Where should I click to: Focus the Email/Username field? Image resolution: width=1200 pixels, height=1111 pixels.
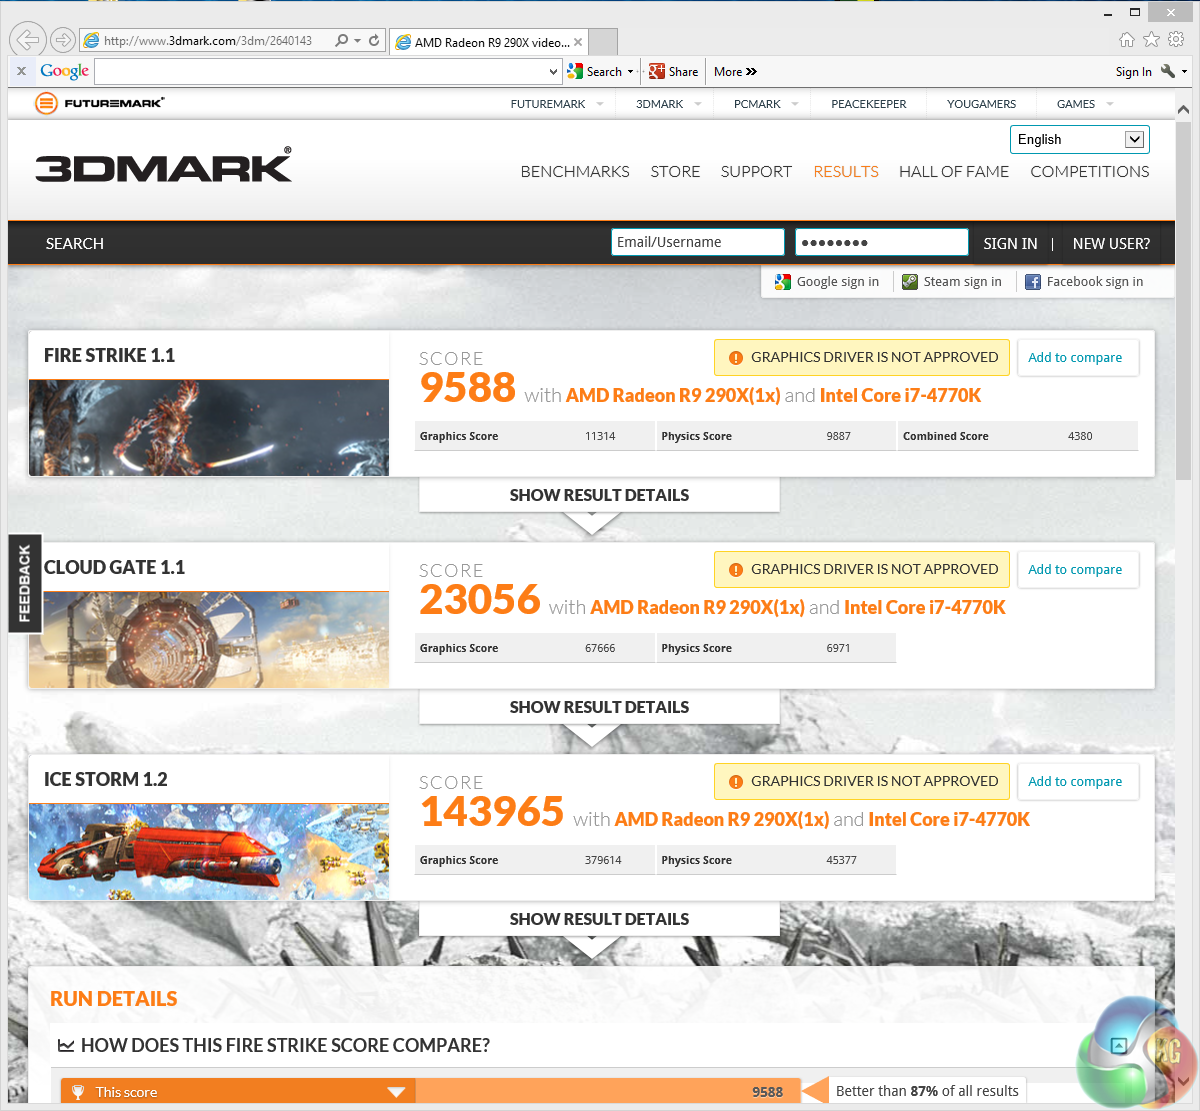(x=698, y=242)
